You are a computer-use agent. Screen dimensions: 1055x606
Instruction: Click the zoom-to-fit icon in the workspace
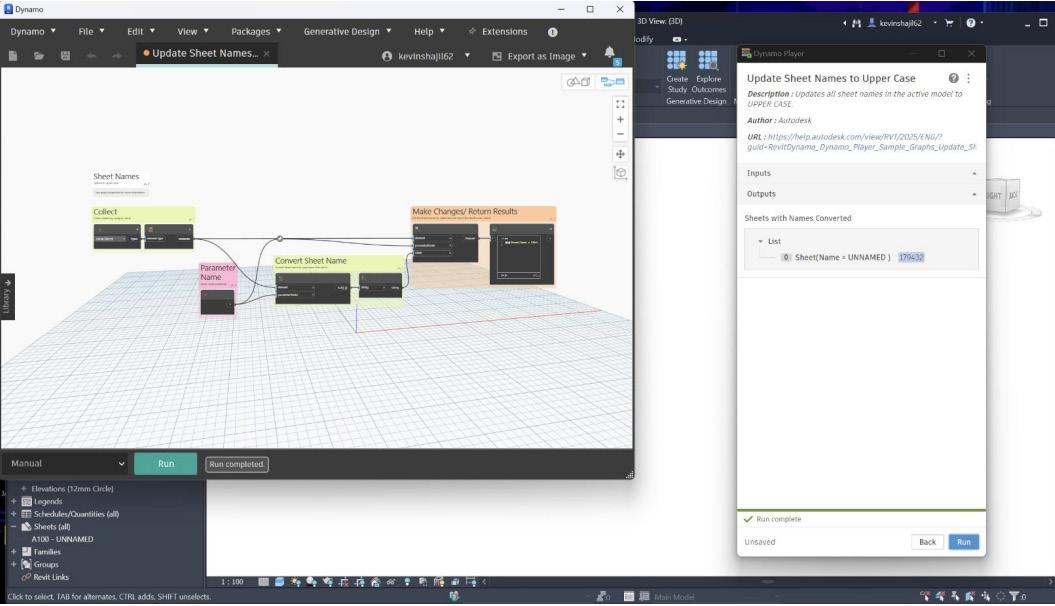(x=620, y=103)
